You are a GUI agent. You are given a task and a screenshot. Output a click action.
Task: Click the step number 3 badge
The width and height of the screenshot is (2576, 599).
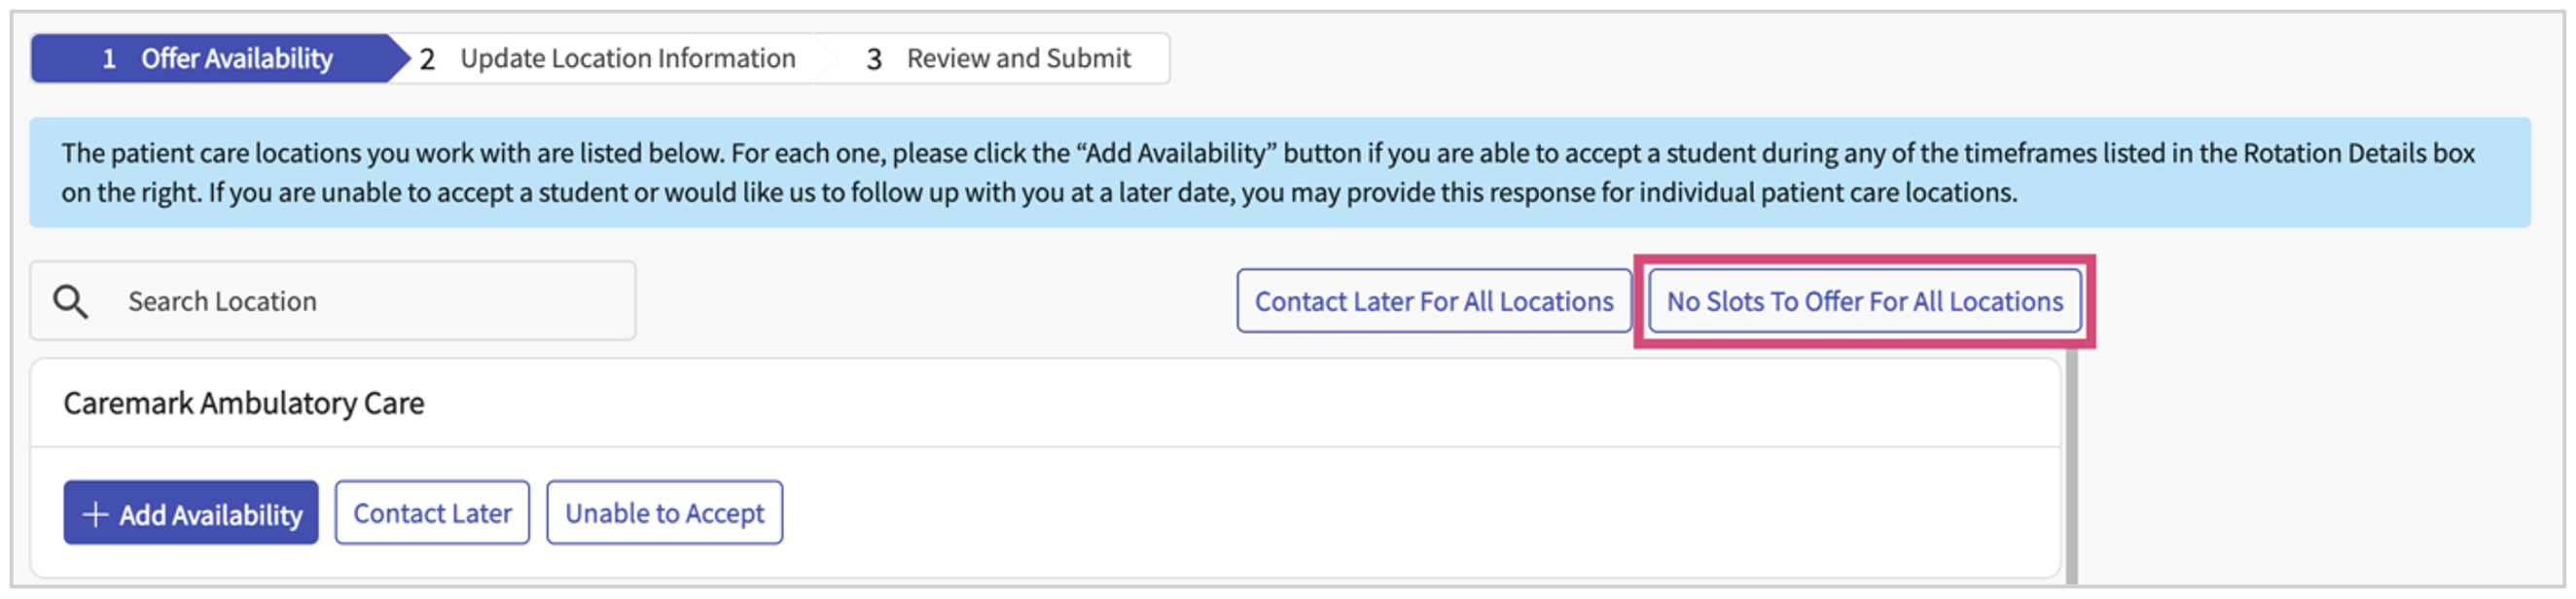(x=874, y=59)
